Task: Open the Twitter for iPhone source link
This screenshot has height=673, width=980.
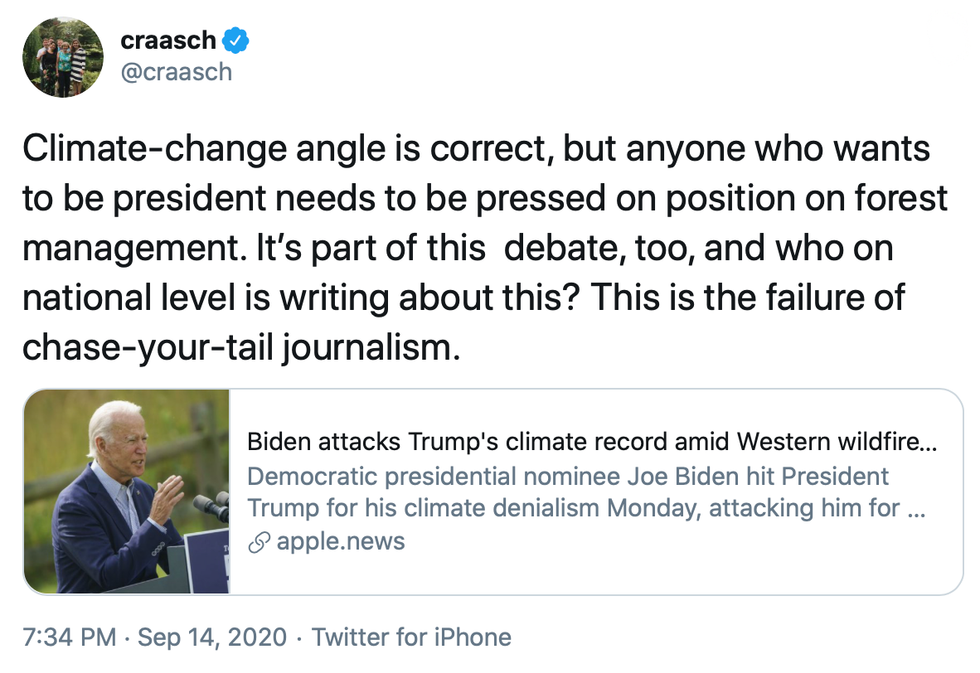Action: 411,637
